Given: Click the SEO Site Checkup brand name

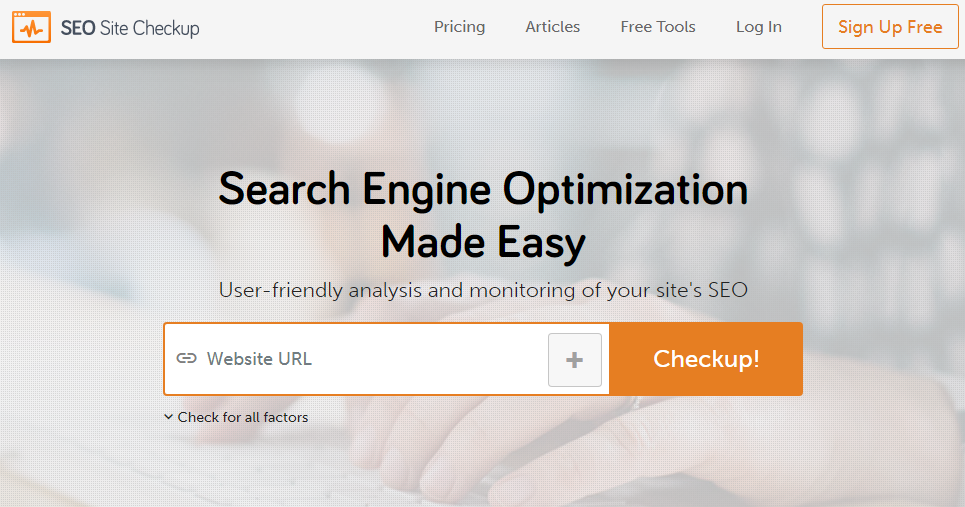Looking at the screenshot, I should 130,28.
